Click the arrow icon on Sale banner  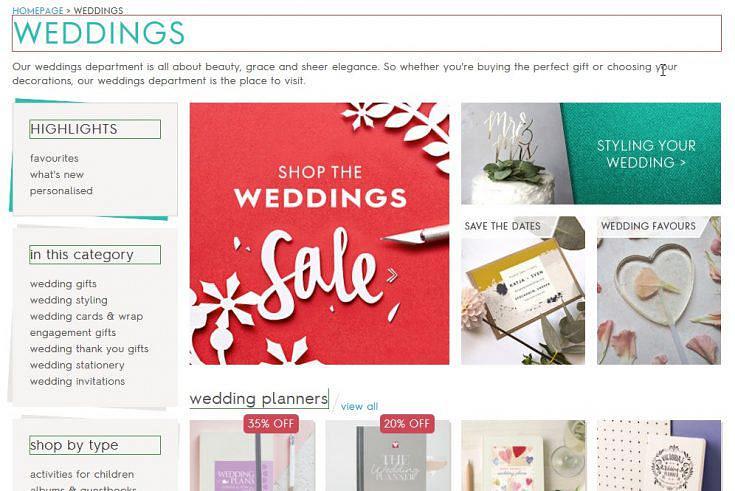coord(392,275)
